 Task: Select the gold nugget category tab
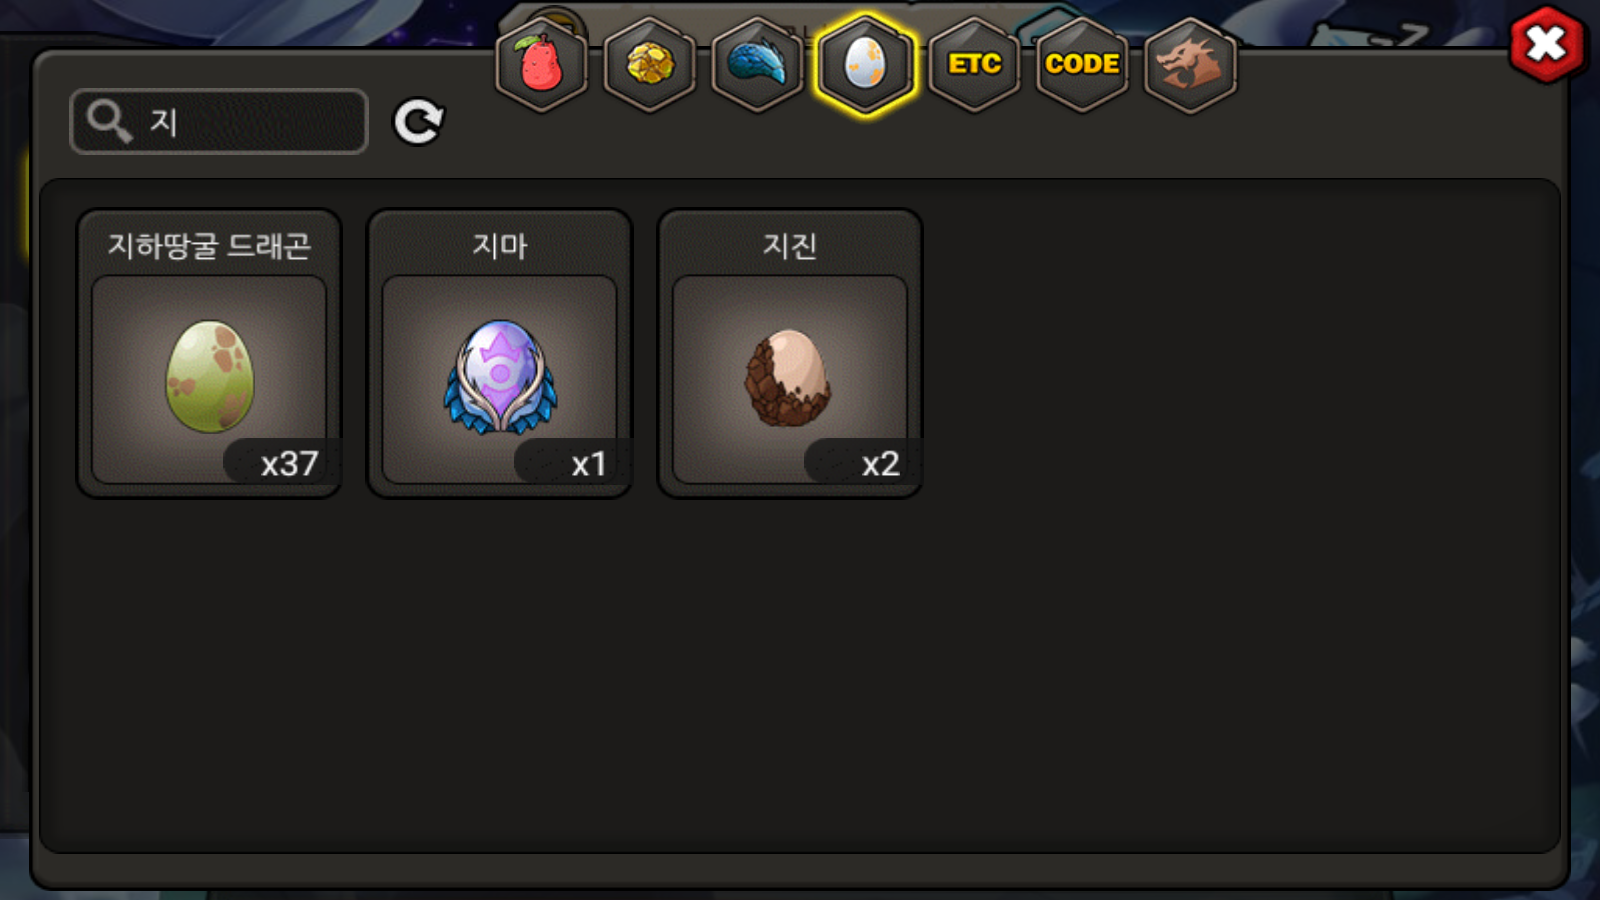click(650, 65)
